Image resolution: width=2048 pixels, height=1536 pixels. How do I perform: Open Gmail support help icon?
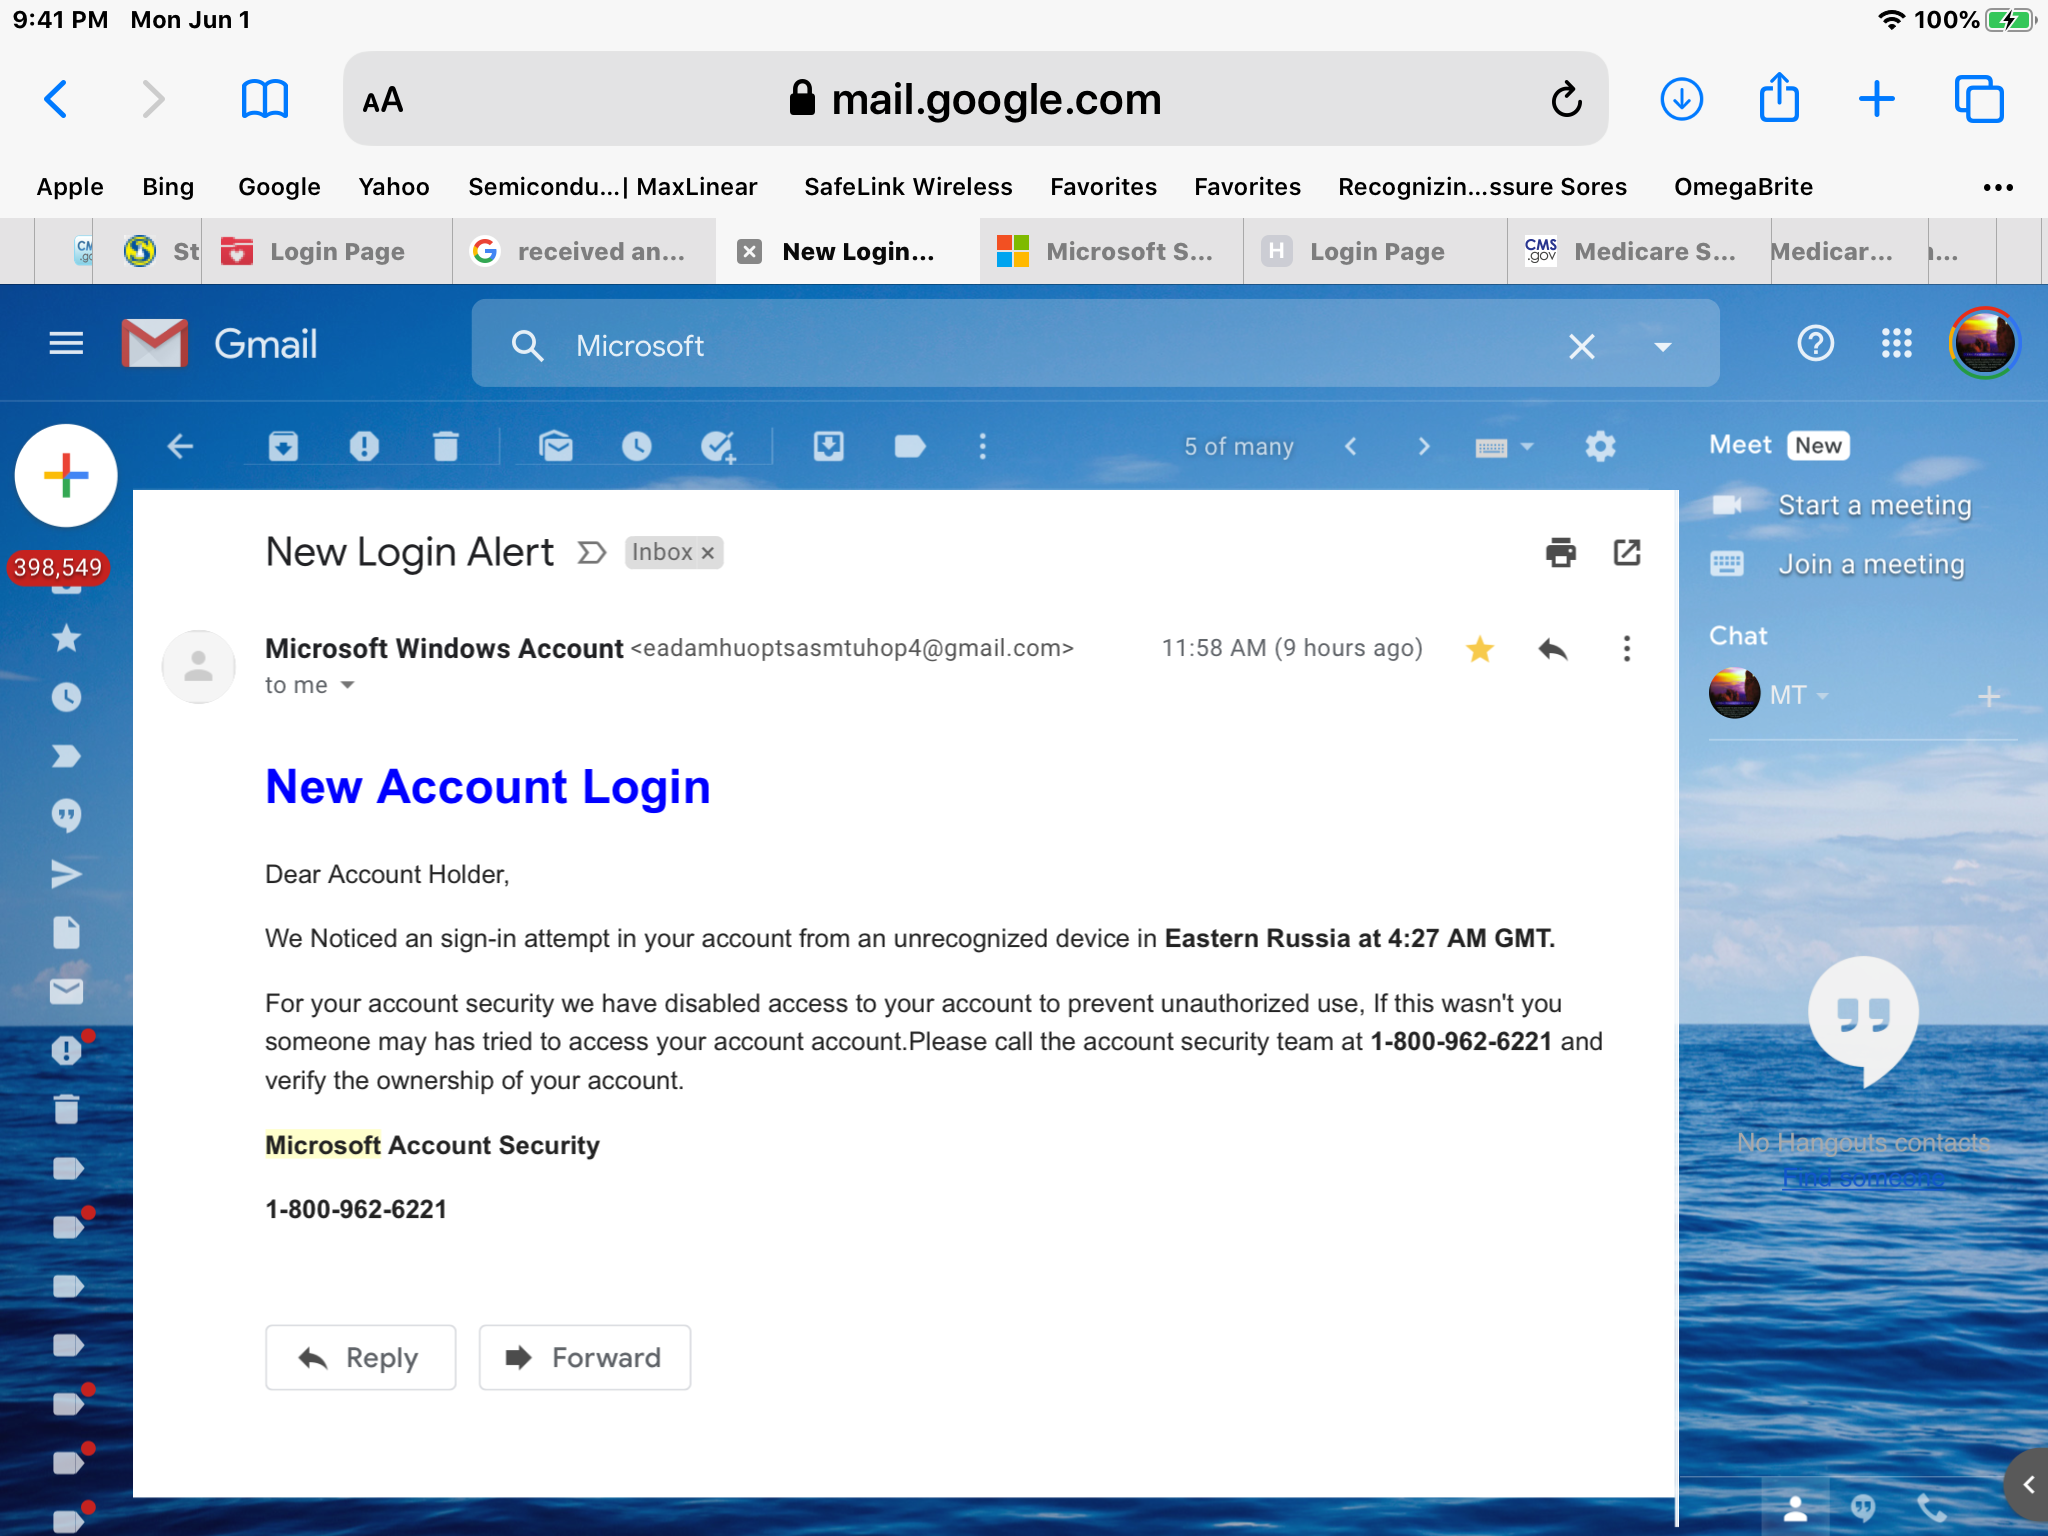[1816, 344]
